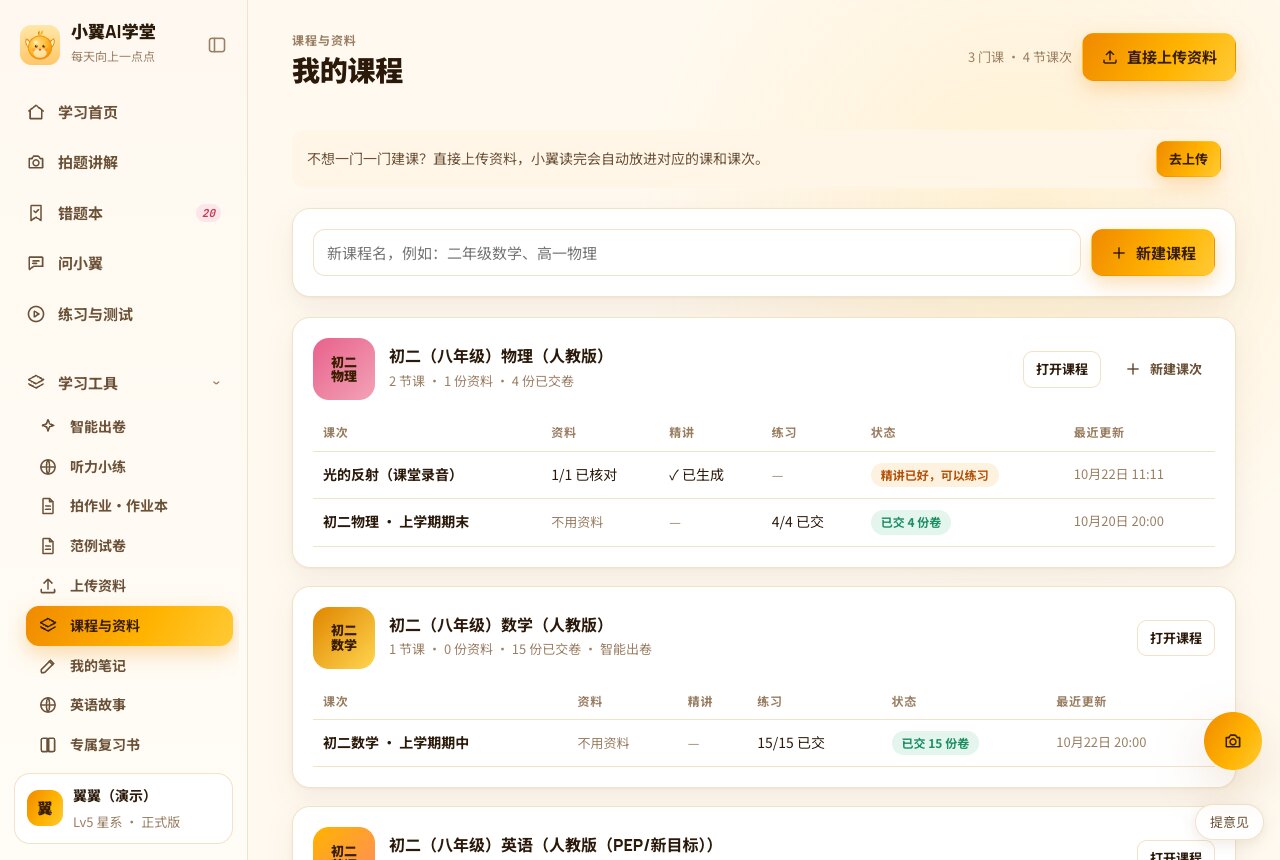Collapse the sidebar with the panel icon

click(217, 45)
